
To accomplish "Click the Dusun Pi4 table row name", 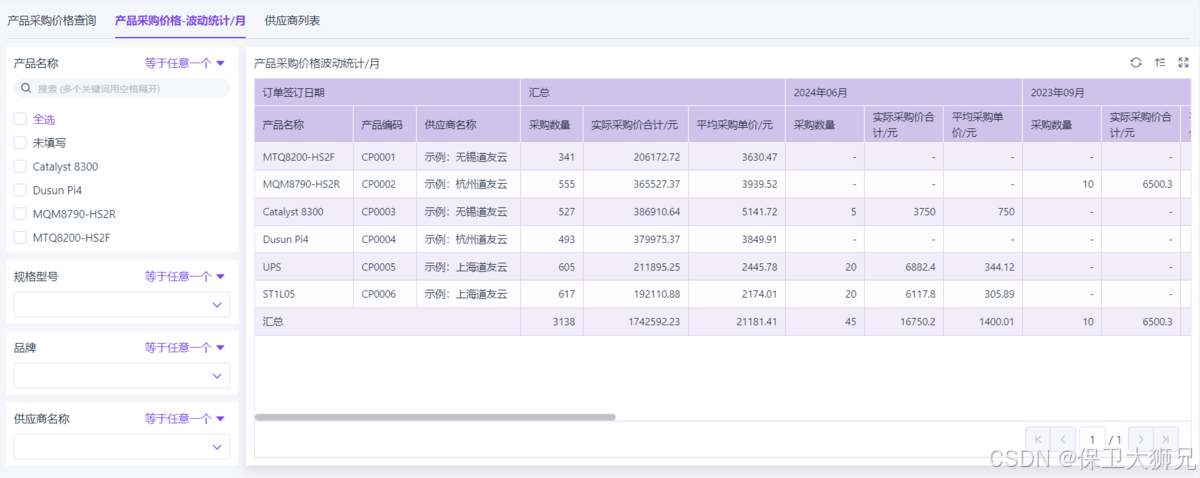I will click(x=286, y=239).
